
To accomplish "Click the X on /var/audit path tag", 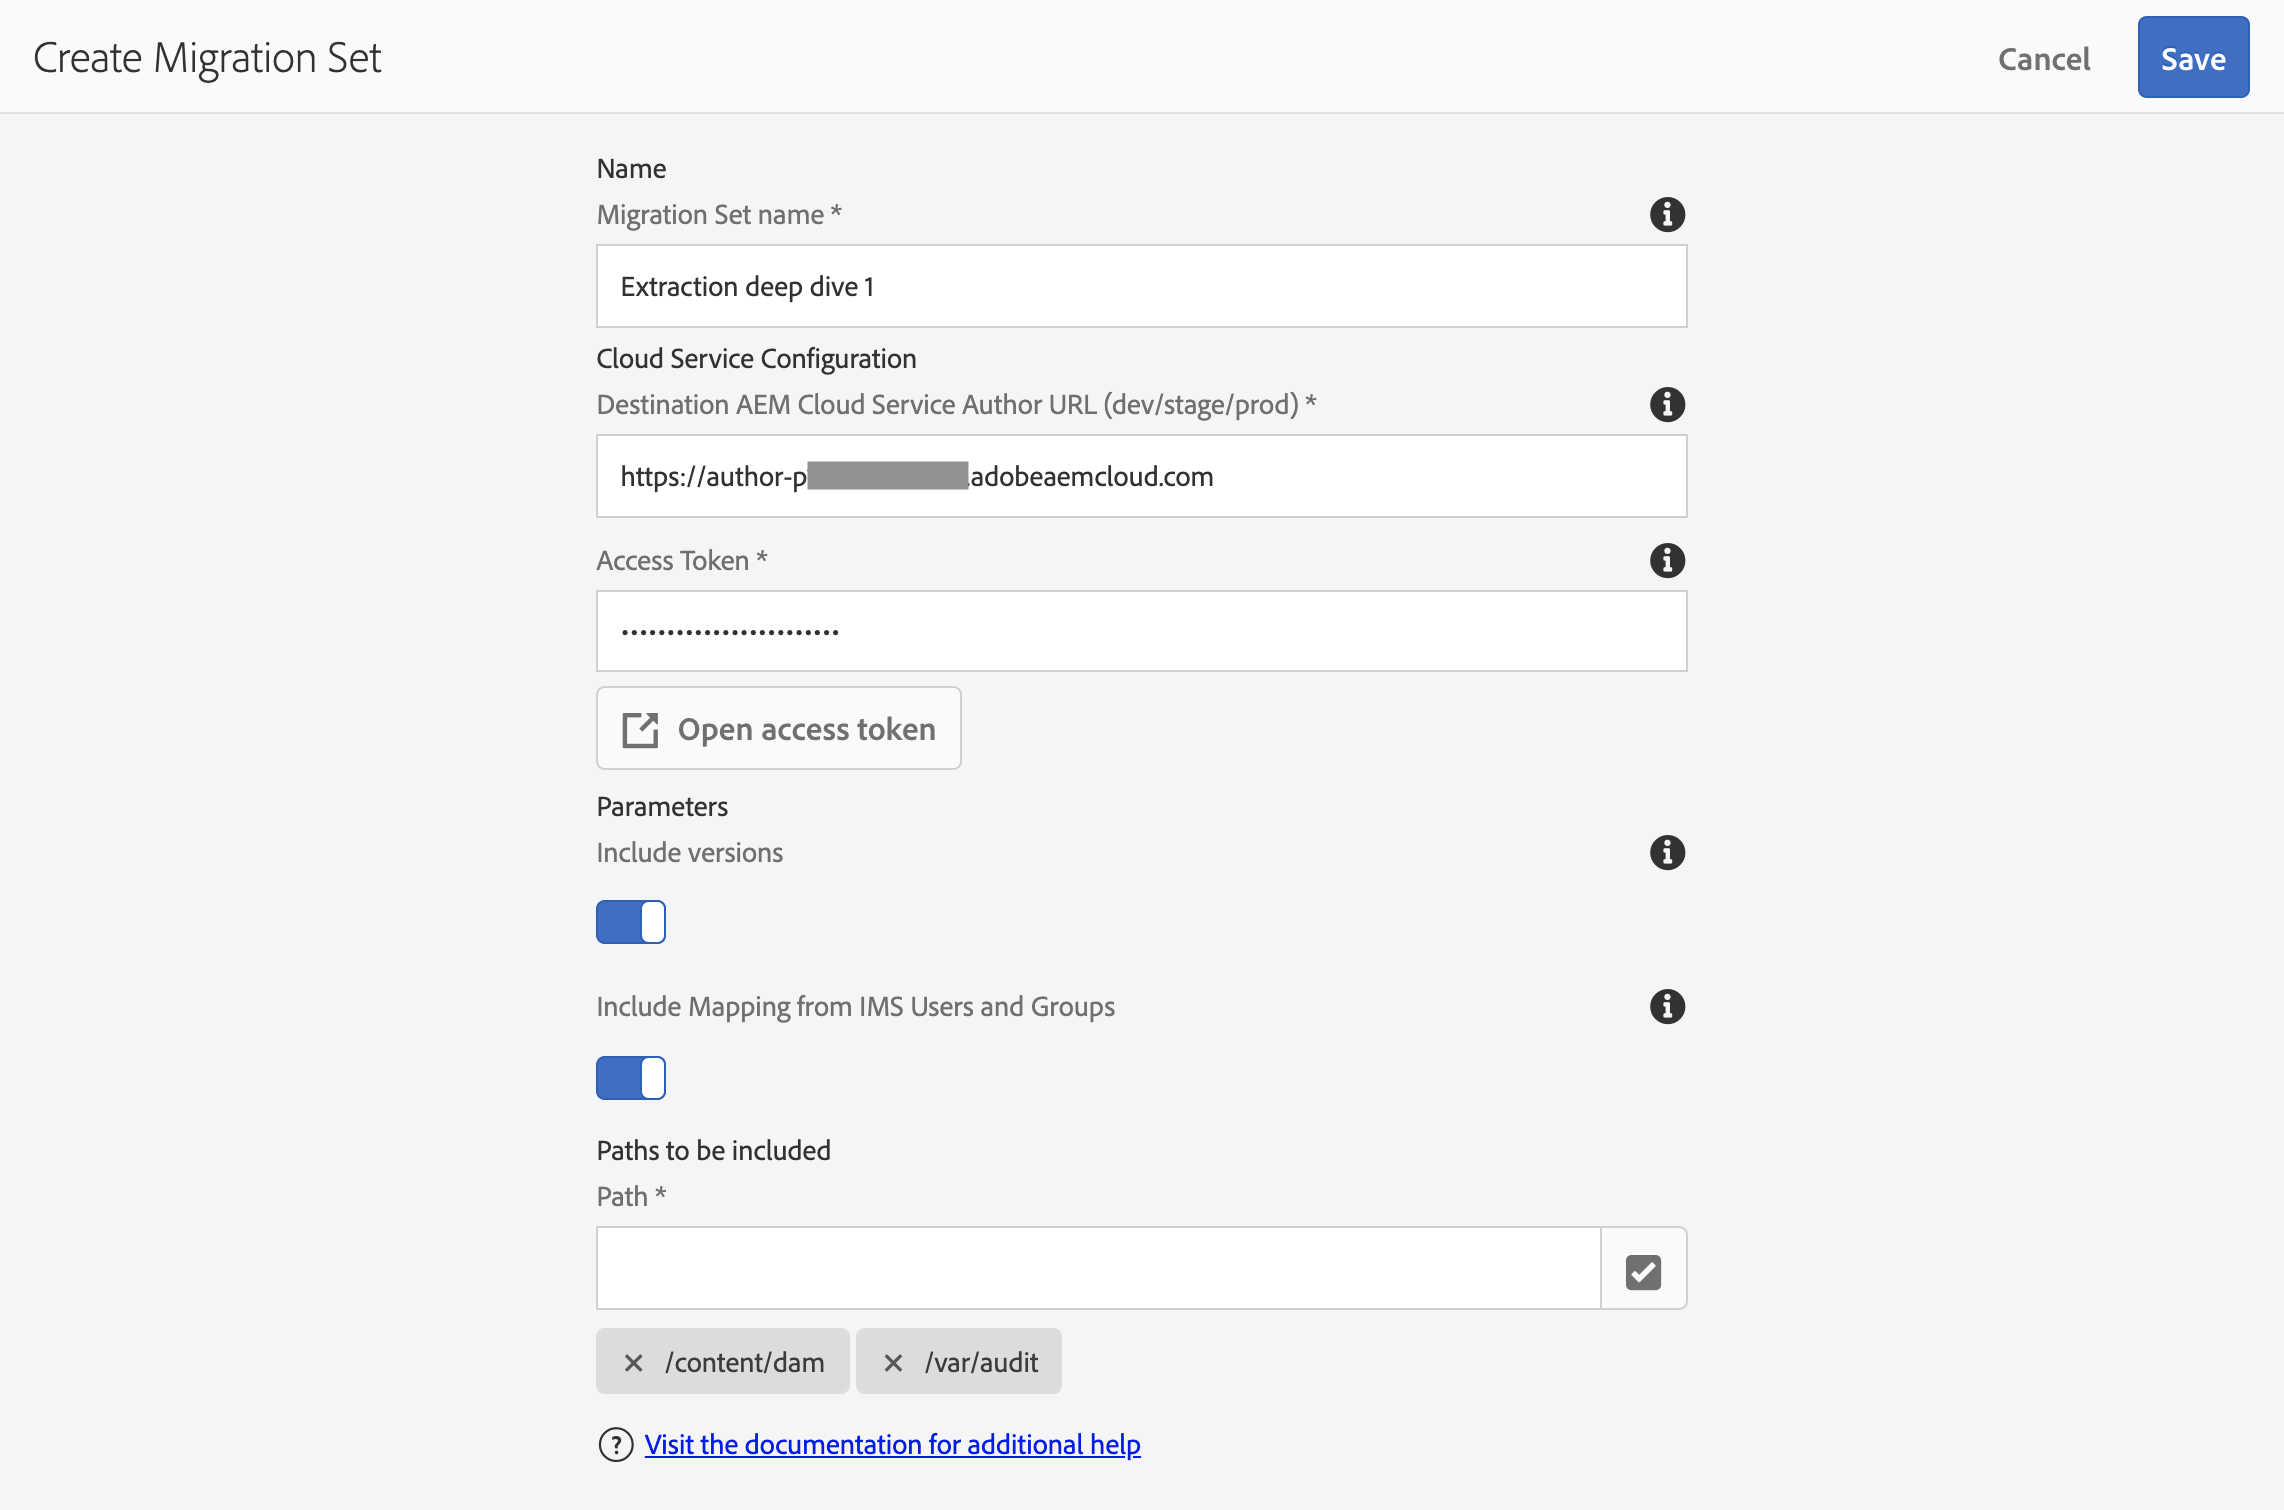I will click(894, 1362).
